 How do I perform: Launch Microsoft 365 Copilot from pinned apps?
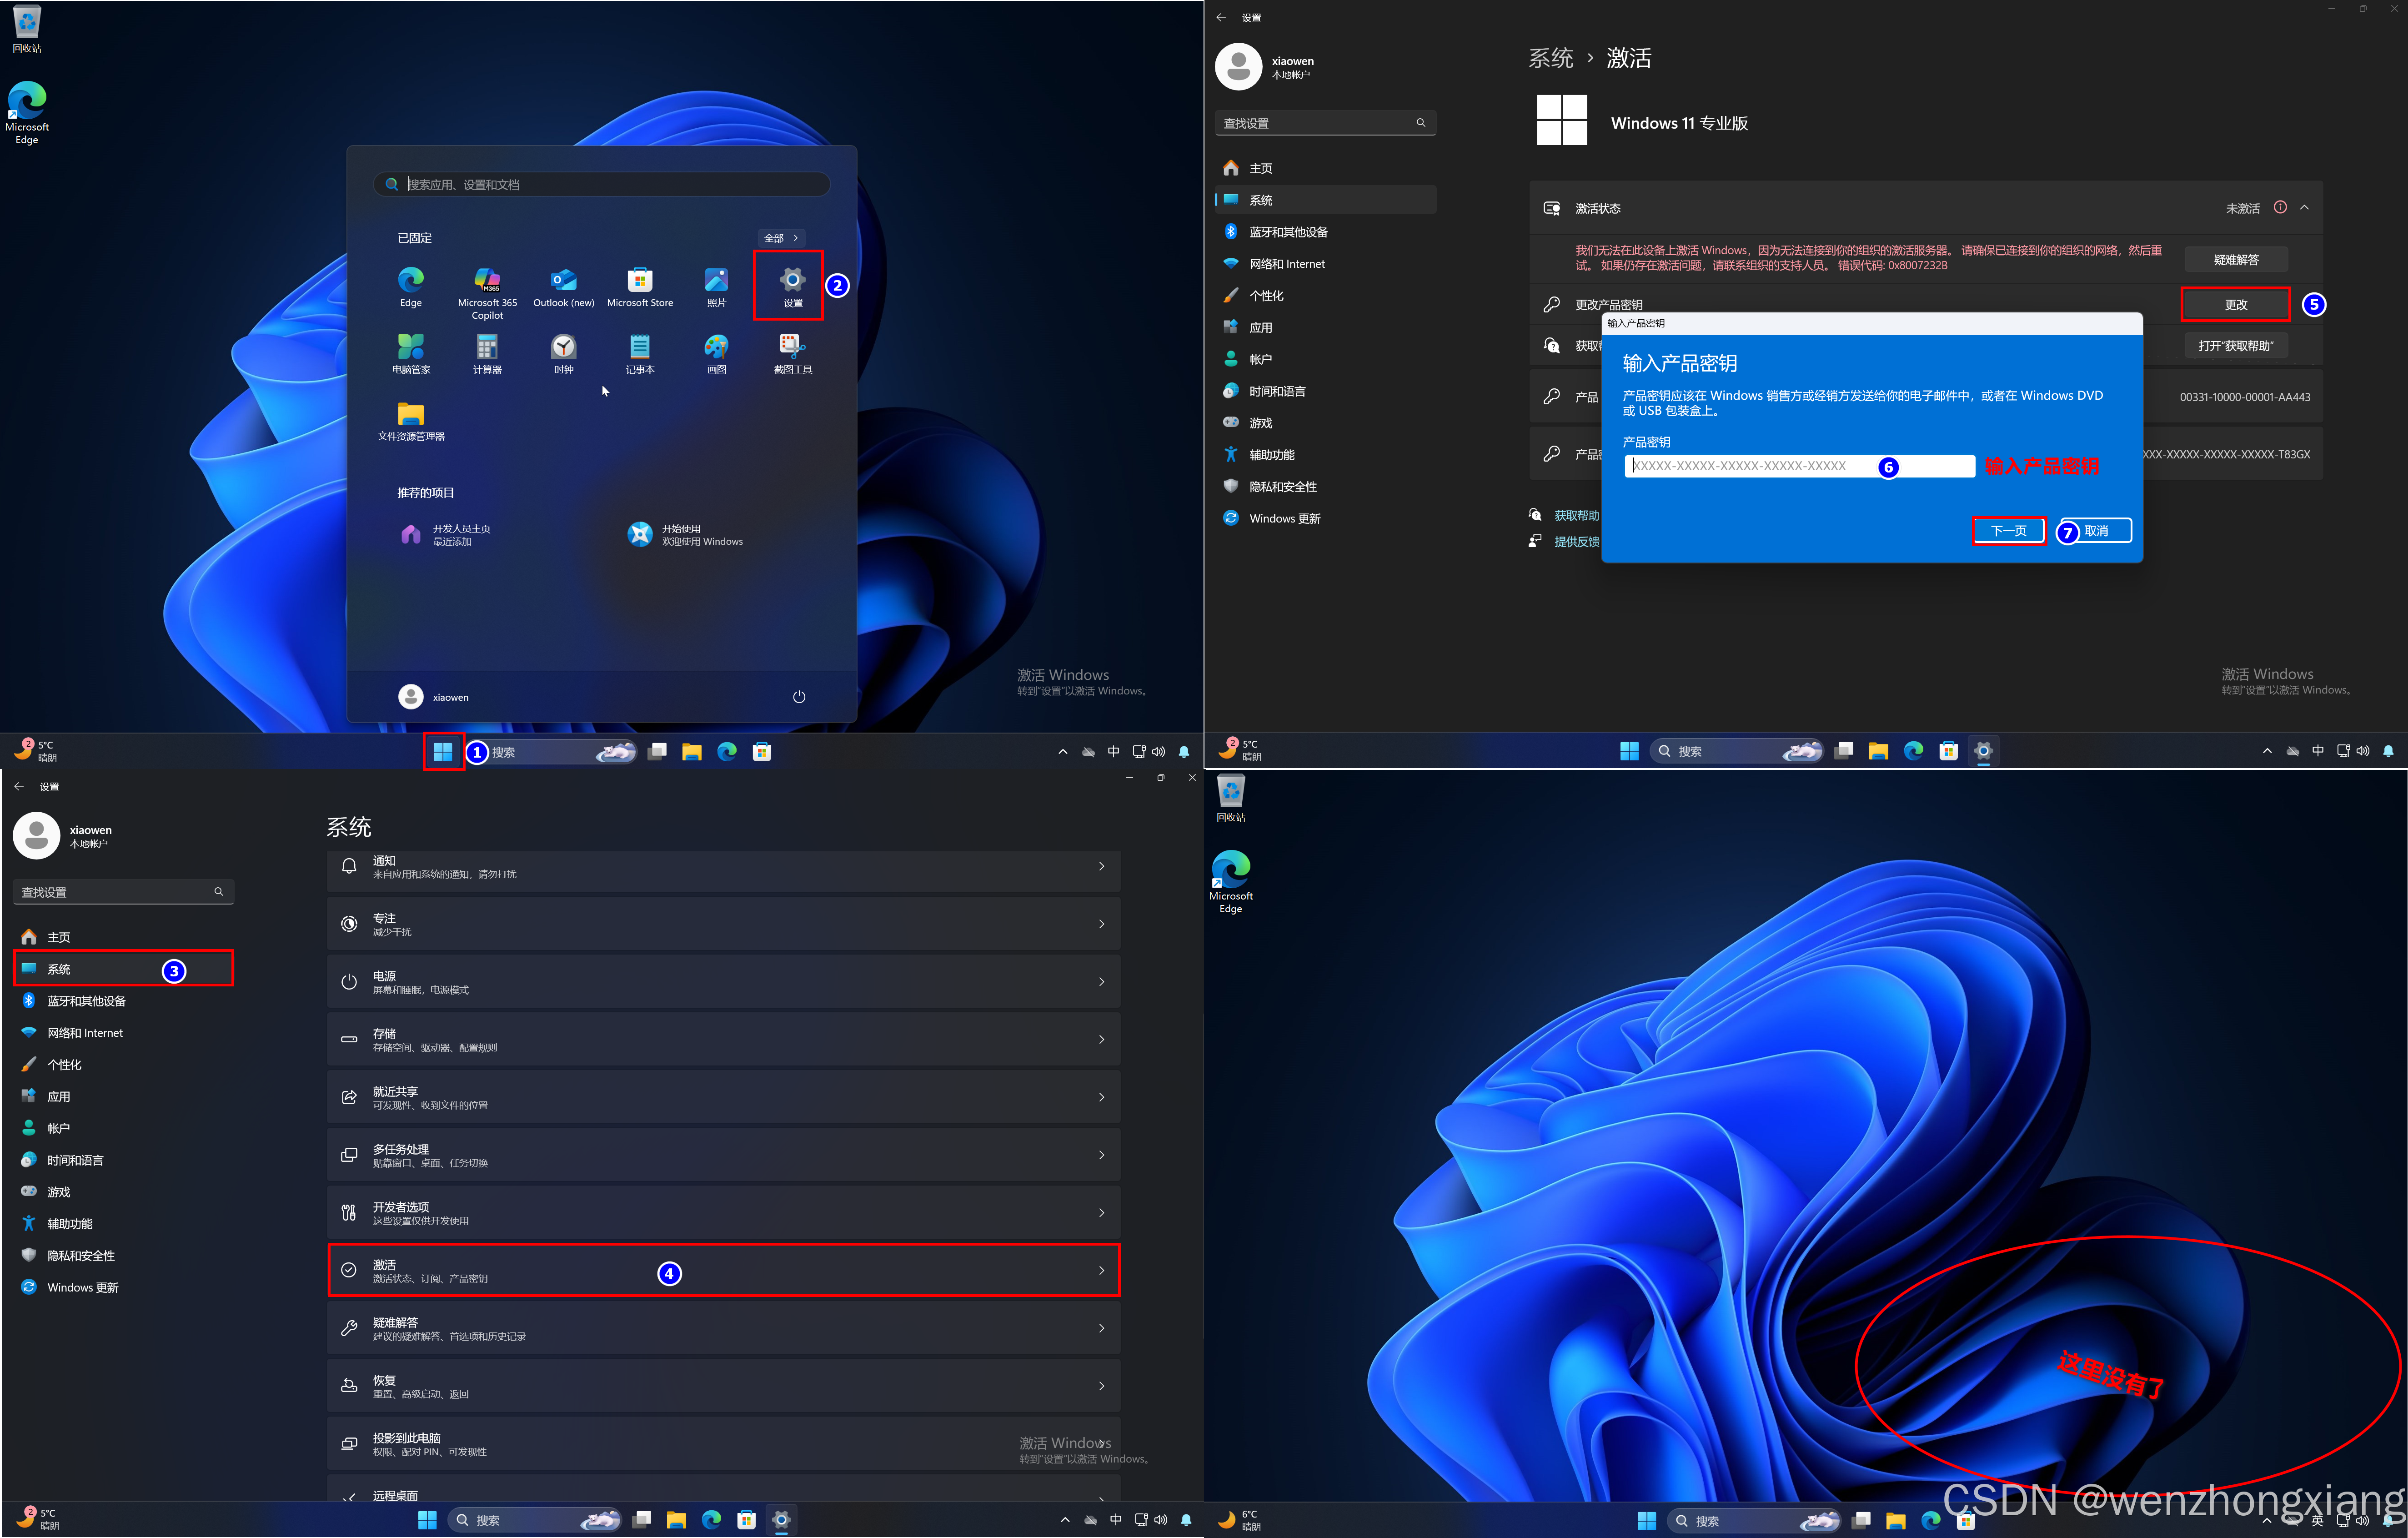click(x=487, y=281)
